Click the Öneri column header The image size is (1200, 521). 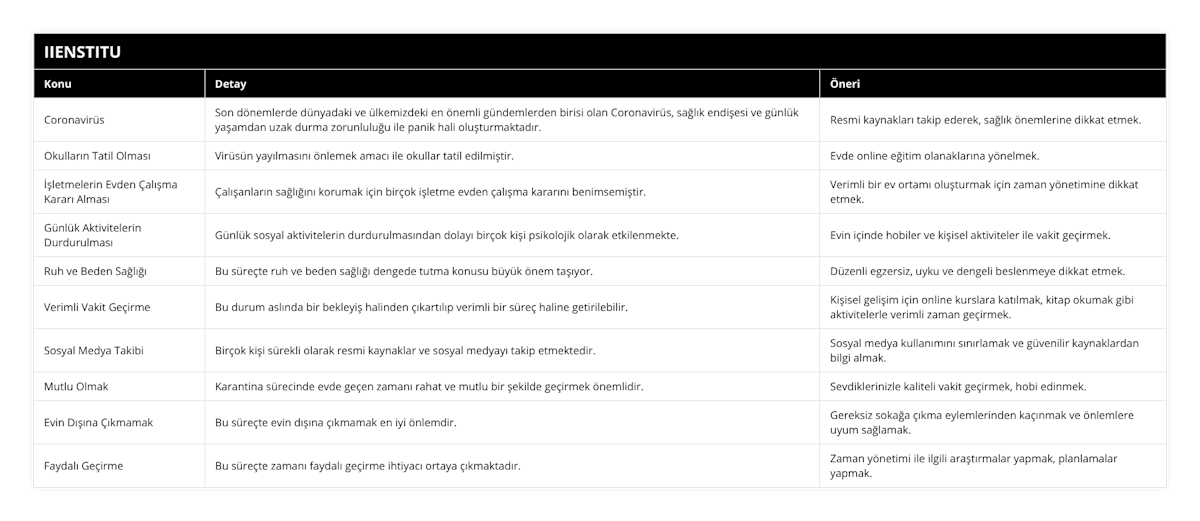(x=846, y=84)
